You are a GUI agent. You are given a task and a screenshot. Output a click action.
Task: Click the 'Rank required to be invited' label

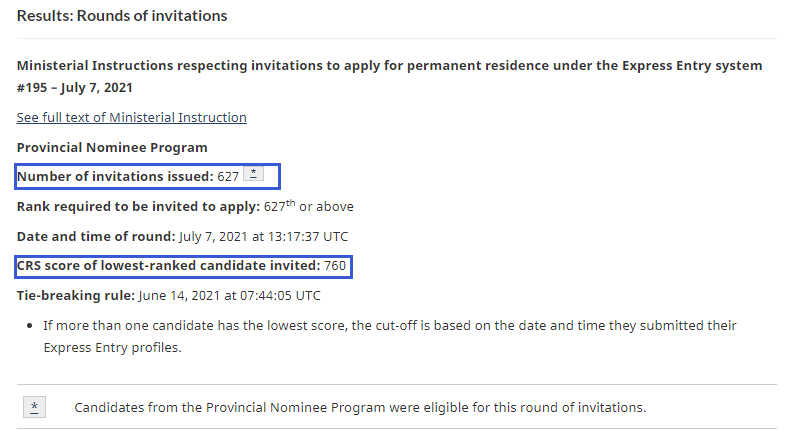138,207
